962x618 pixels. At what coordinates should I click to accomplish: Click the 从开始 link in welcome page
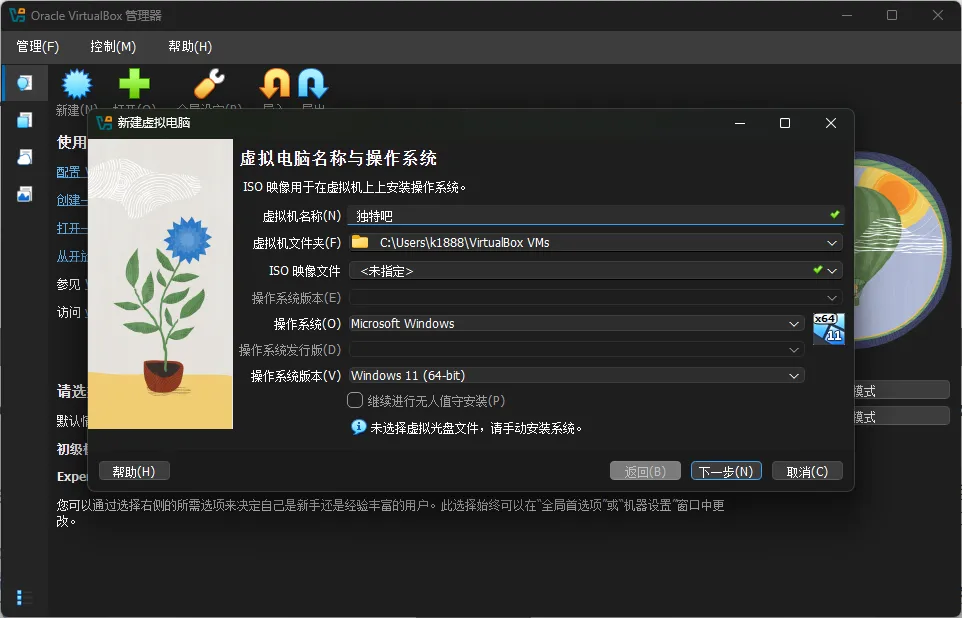pos(72,257)
